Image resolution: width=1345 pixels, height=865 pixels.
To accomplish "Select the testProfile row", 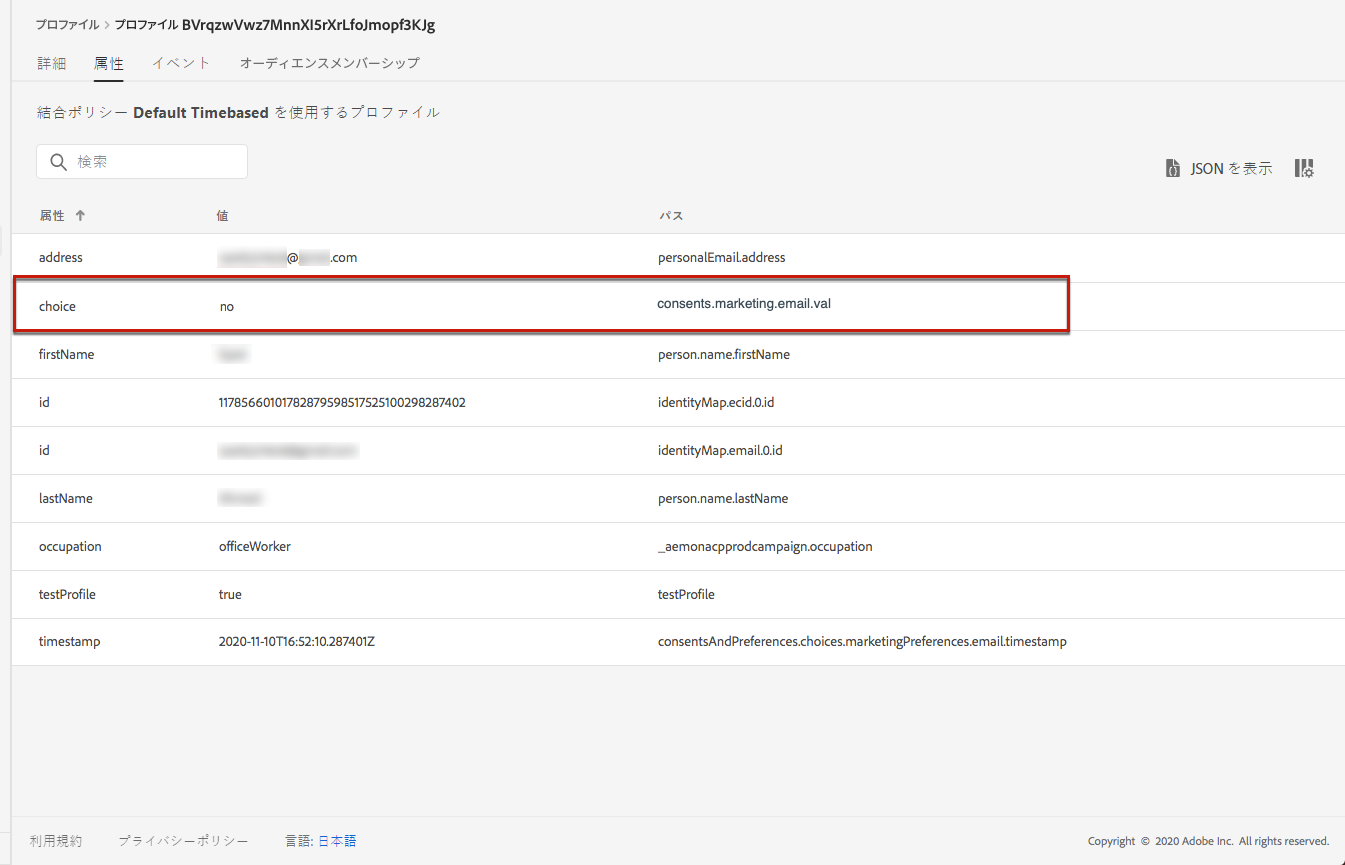I will click(678, 595).
